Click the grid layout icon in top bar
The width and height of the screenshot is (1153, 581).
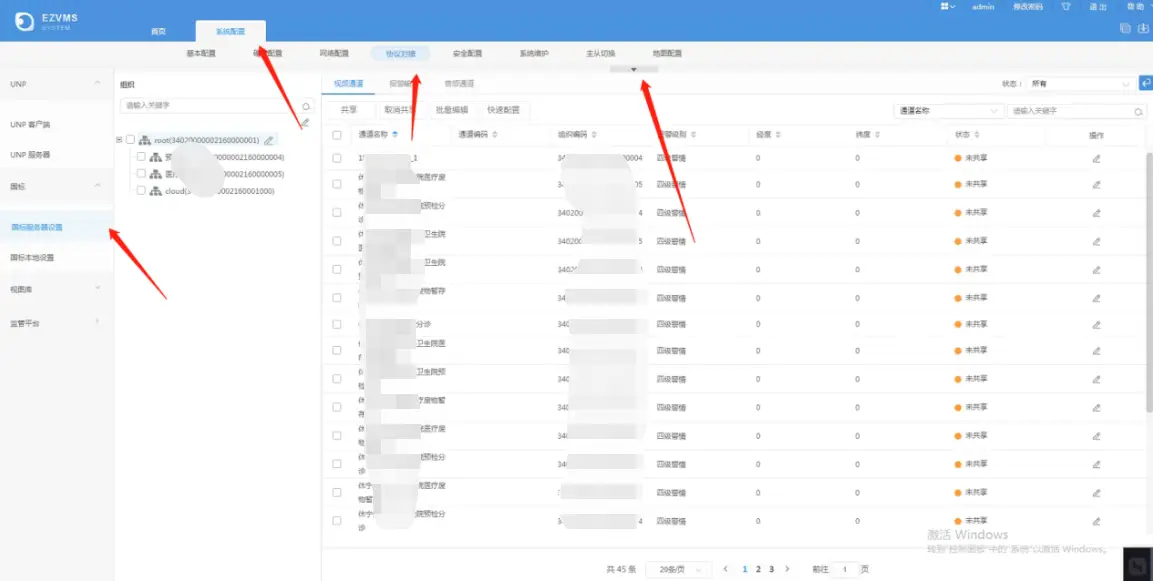point(945,6)
